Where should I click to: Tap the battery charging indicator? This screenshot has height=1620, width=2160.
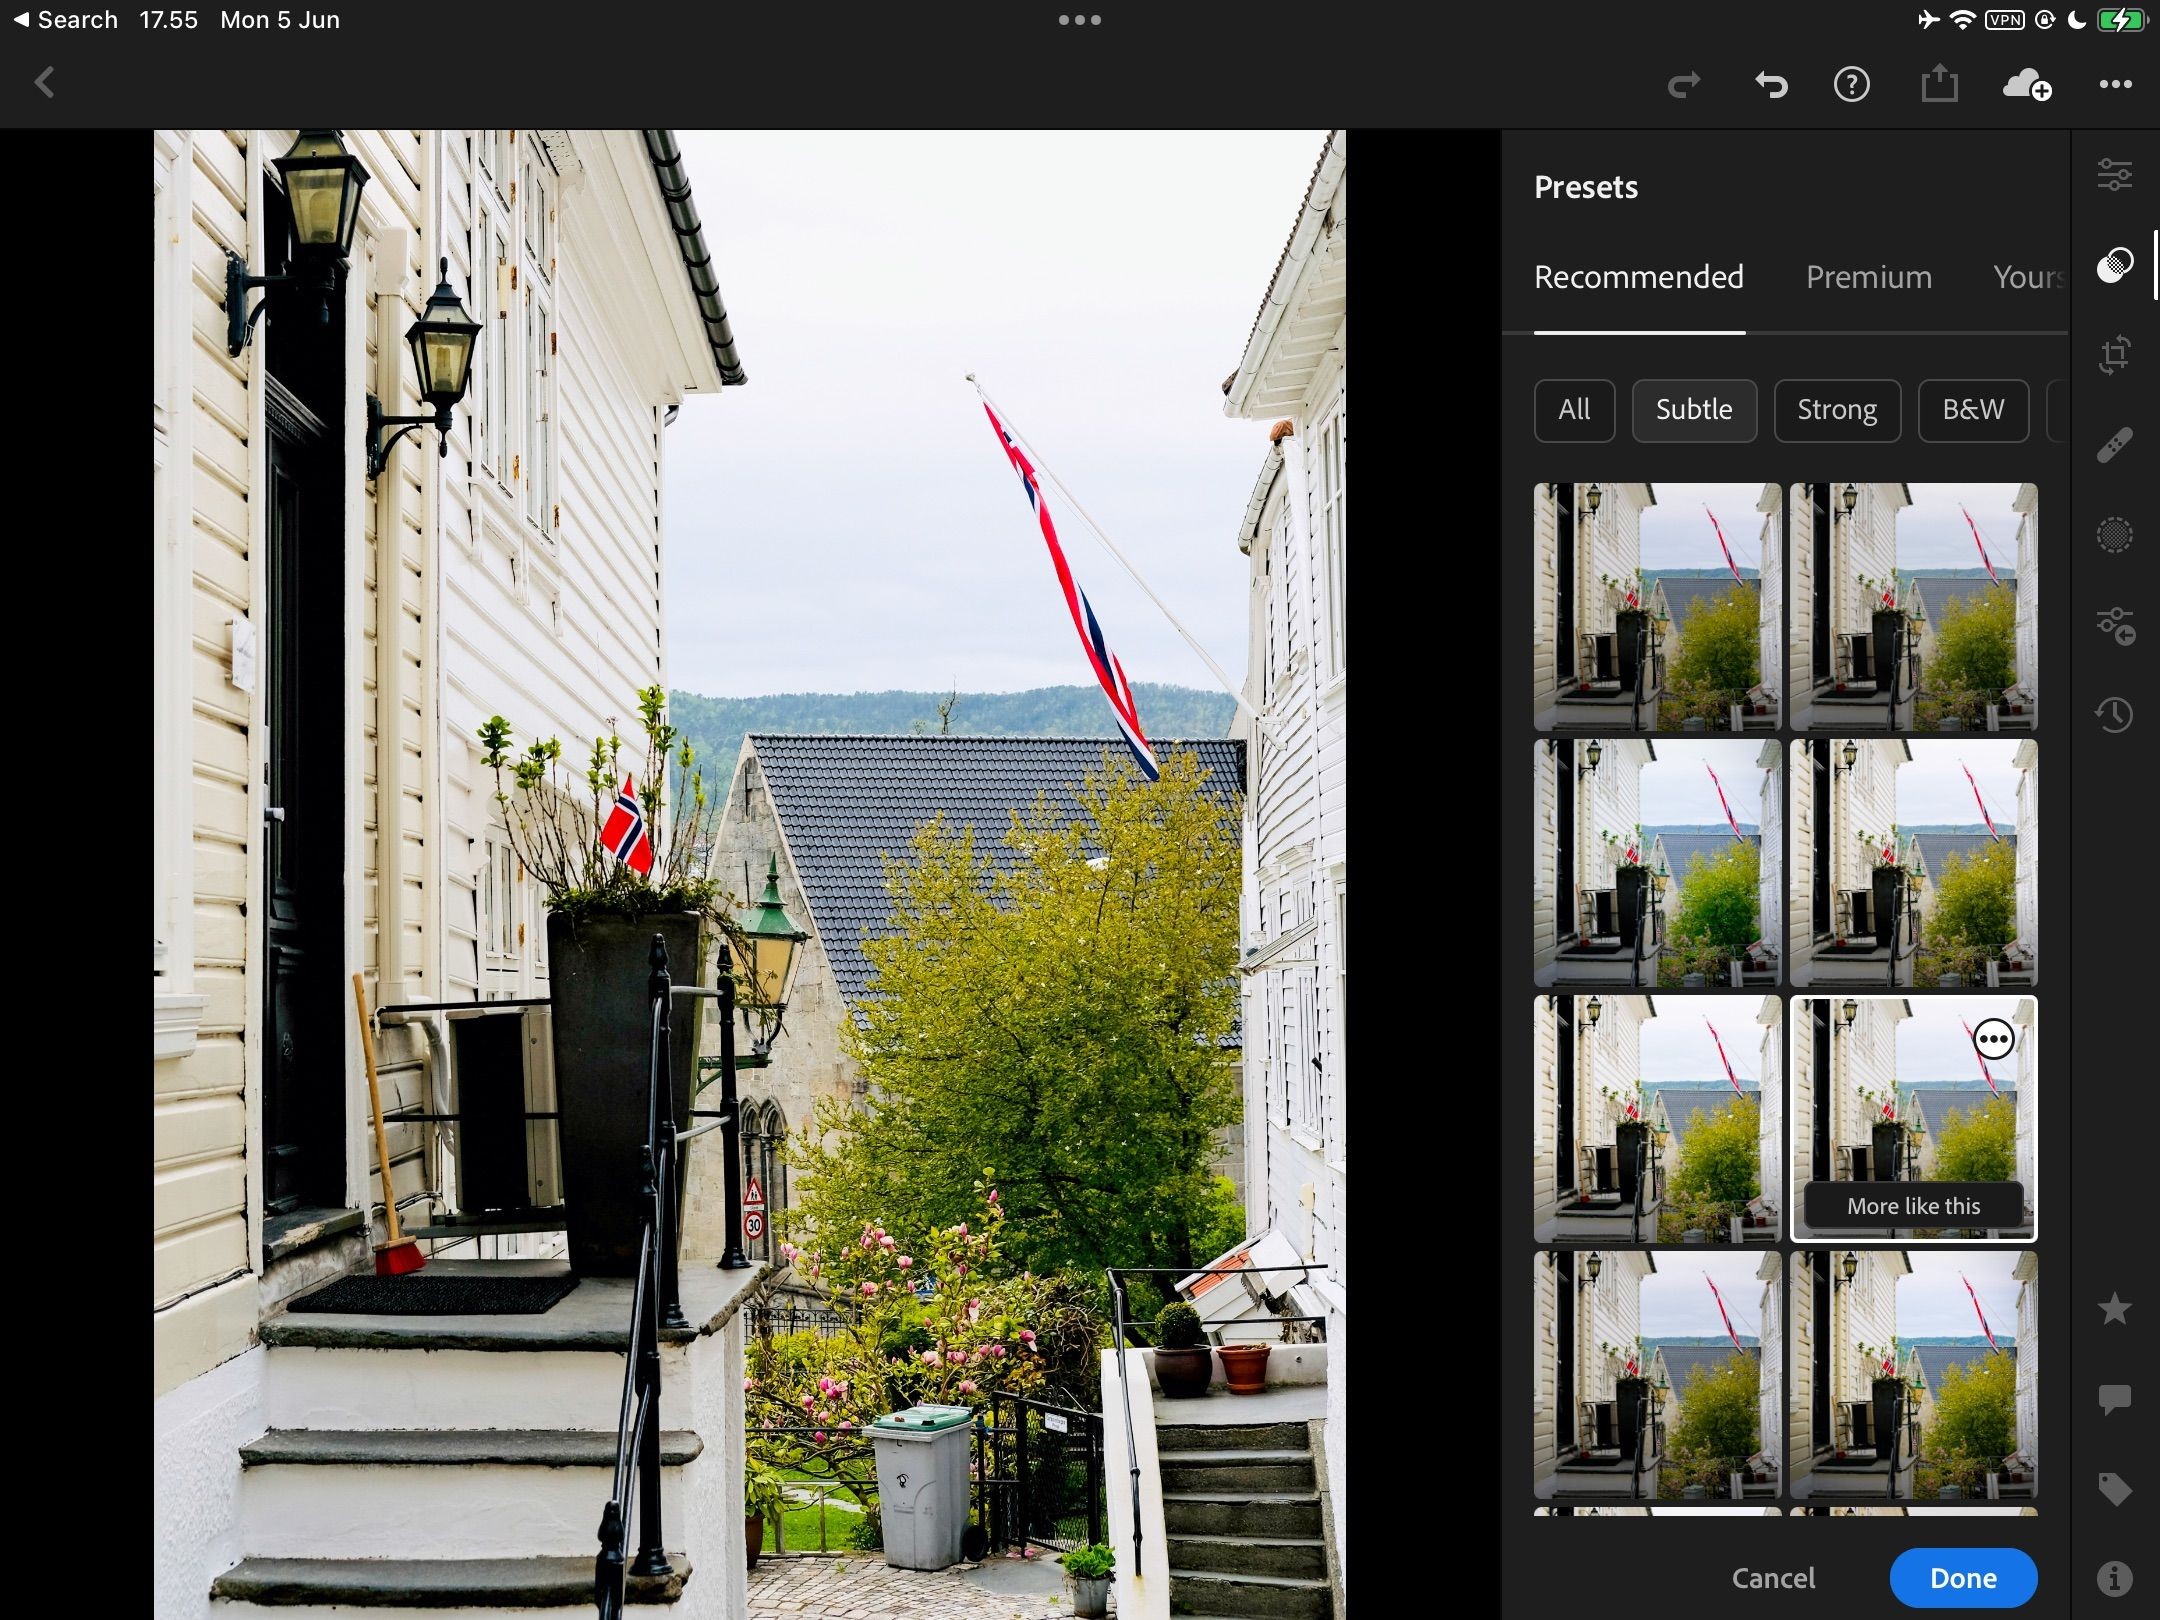(2121, 20)
